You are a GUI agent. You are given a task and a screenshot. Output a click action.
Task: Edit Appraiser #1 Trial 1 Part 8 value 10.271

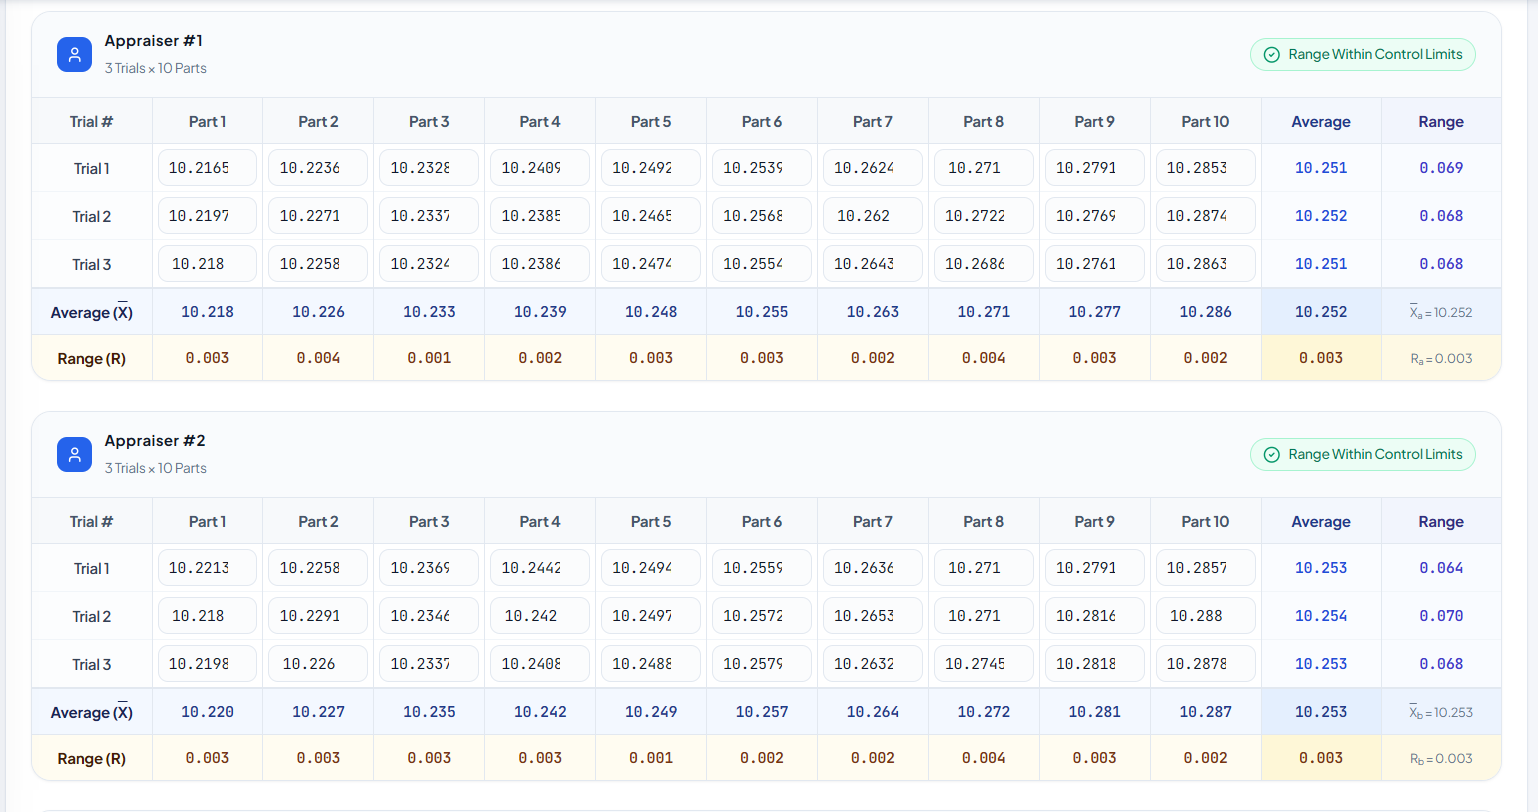983,168
